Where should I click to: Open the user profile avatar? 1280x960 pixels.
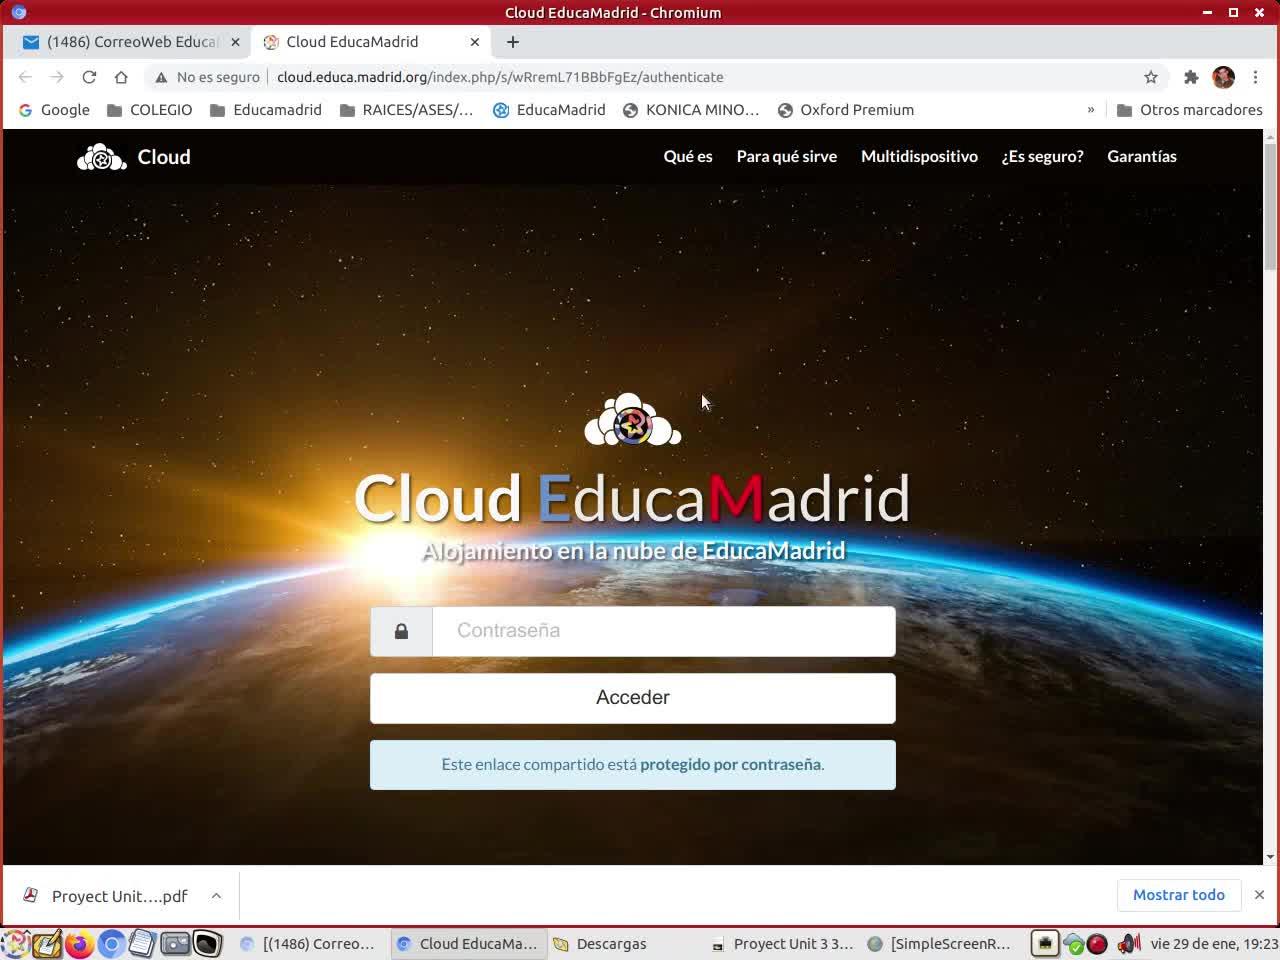1223,77
